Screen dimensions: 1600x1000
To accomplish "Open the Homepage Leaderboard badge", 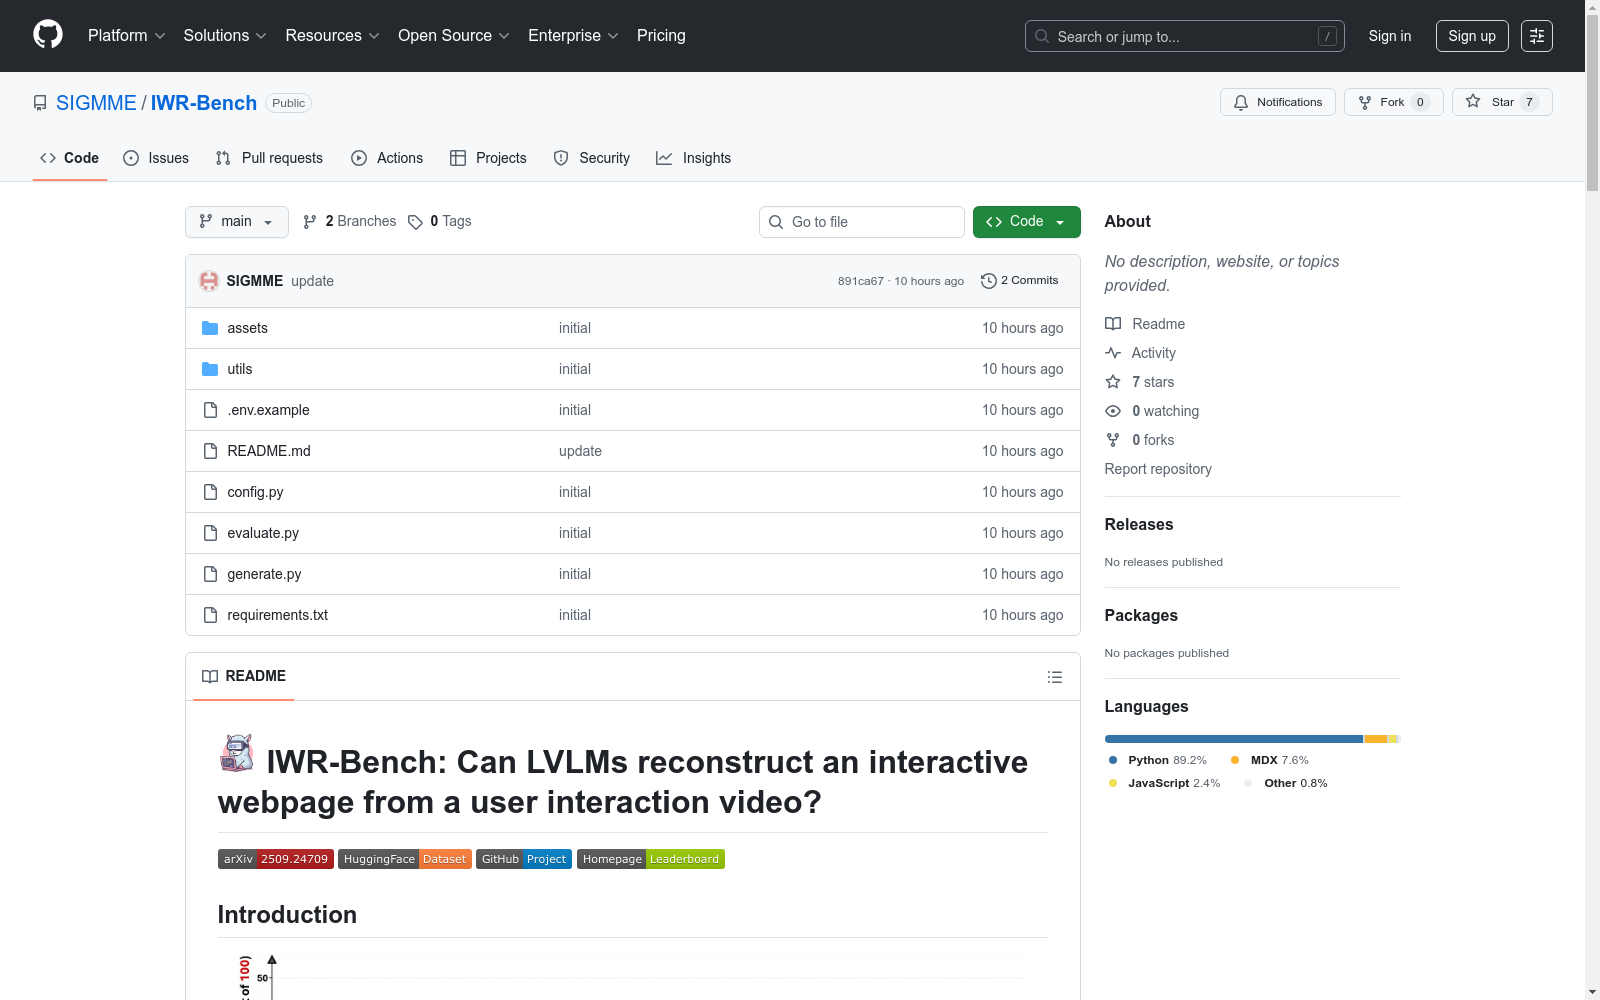I will click(x=651, y=859).
